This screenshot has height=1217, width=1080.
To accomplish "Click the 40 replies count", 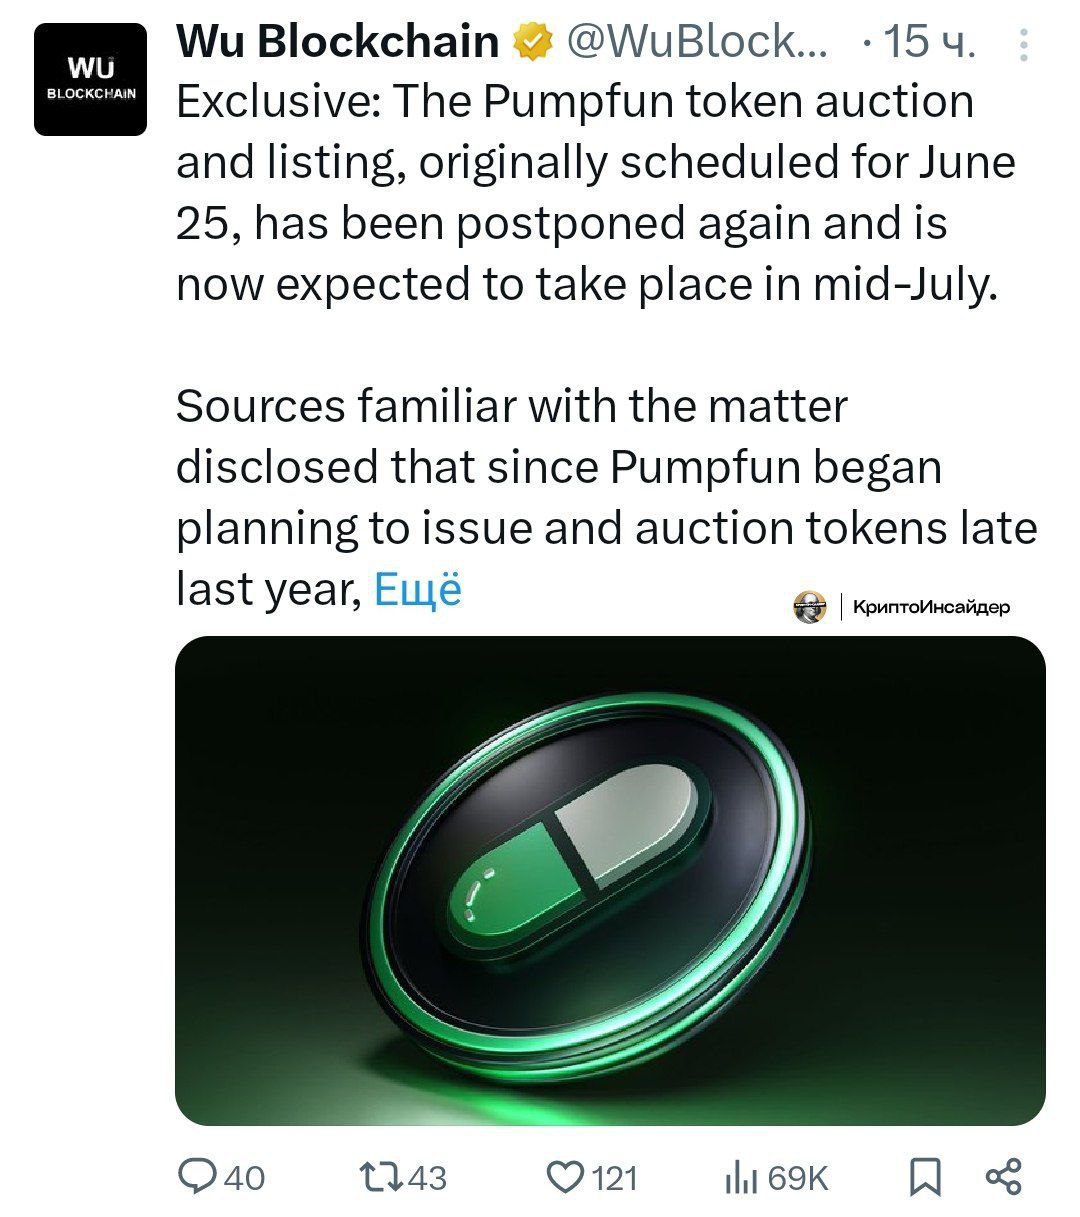I will (245, 1178).
